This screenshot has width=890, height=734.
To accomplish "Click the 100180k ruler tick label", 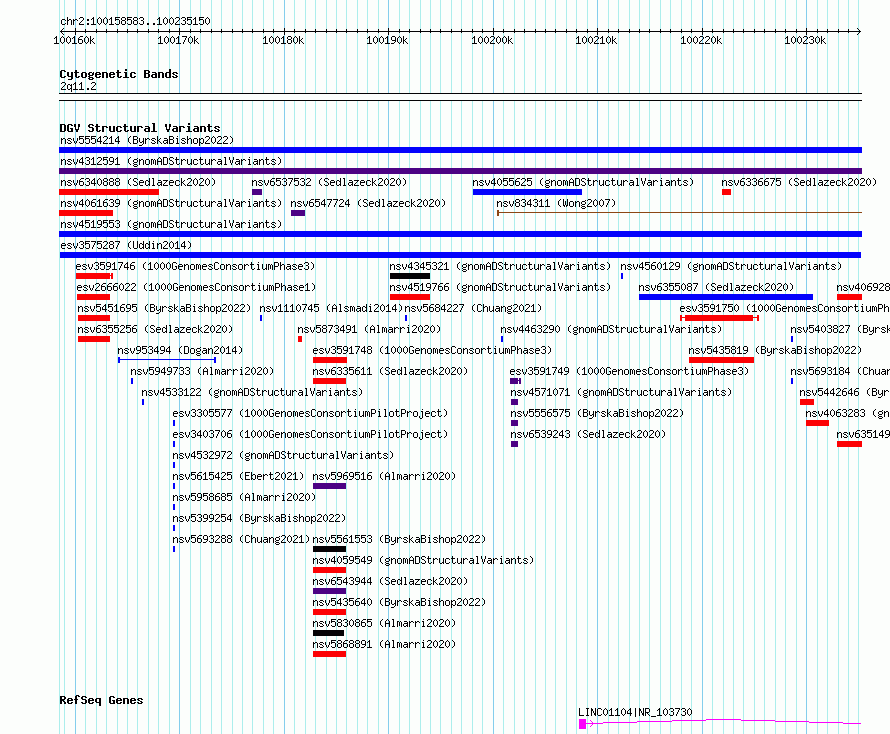I will [283, 40].
